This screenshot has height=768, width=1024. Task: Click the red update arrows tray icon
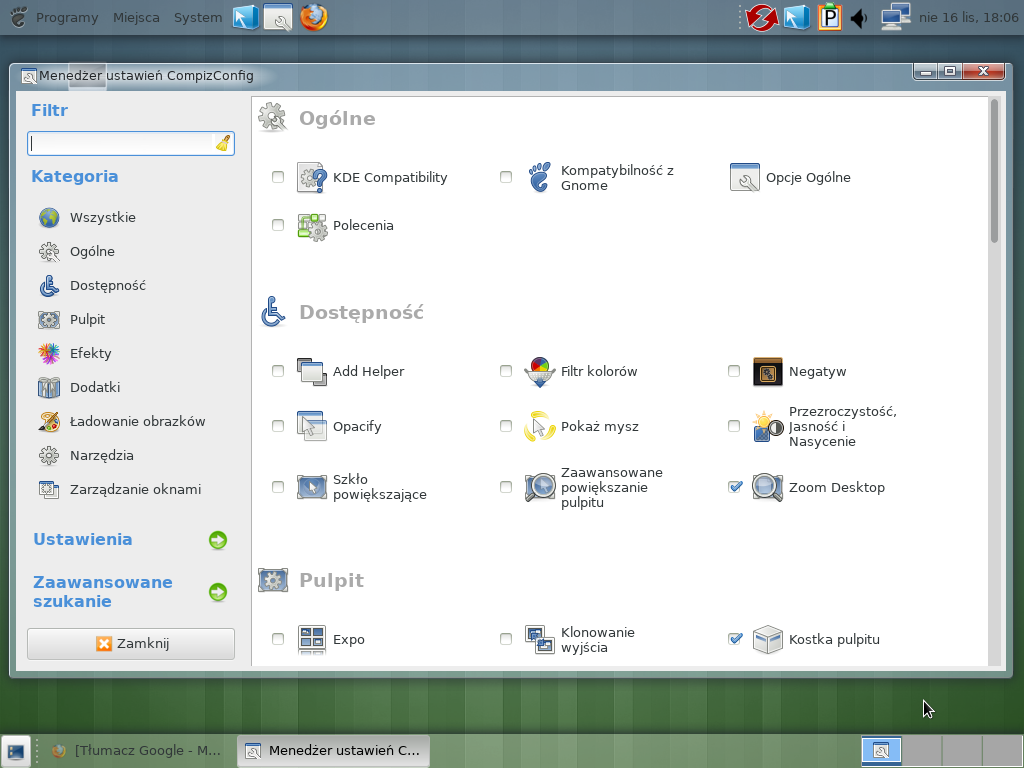761,18
